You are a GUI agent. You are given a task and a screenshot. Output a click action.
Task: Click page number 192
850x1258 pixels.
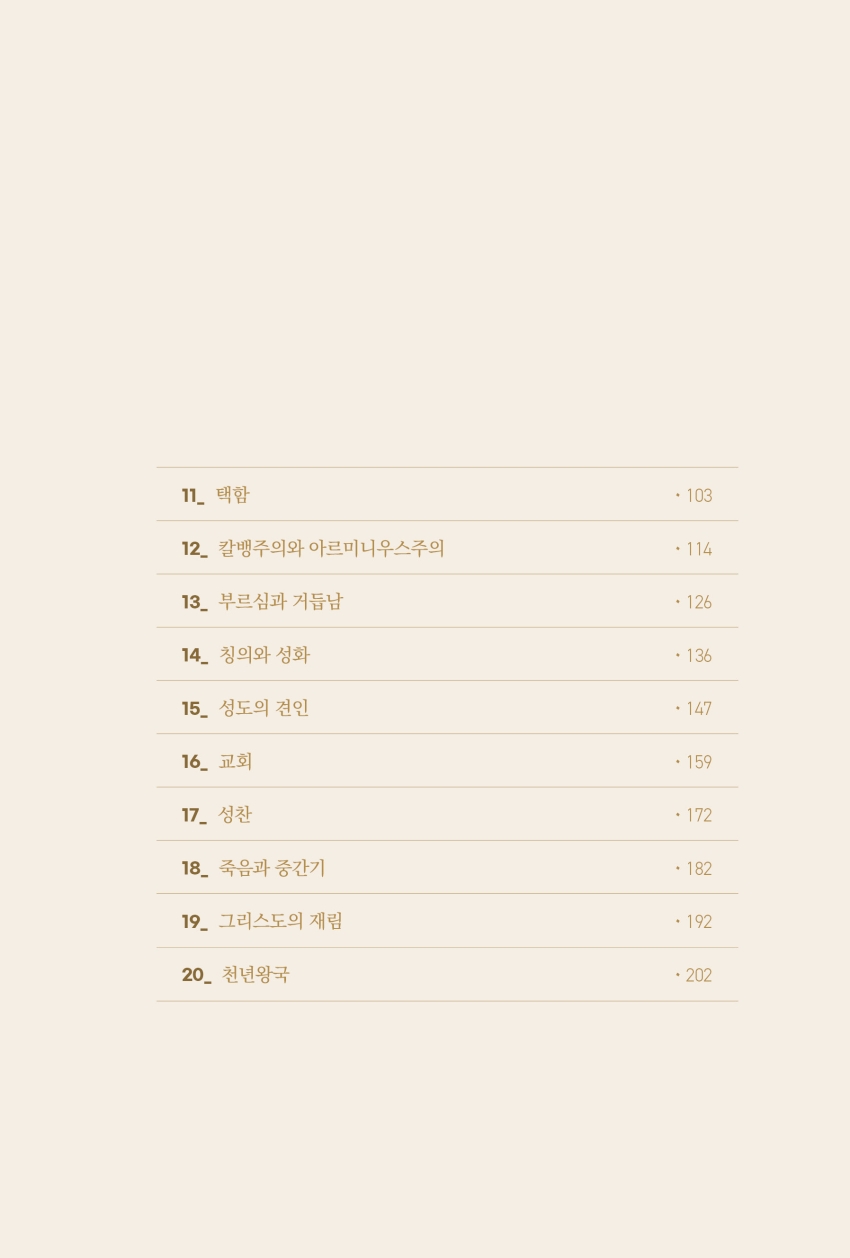point(698,922)
